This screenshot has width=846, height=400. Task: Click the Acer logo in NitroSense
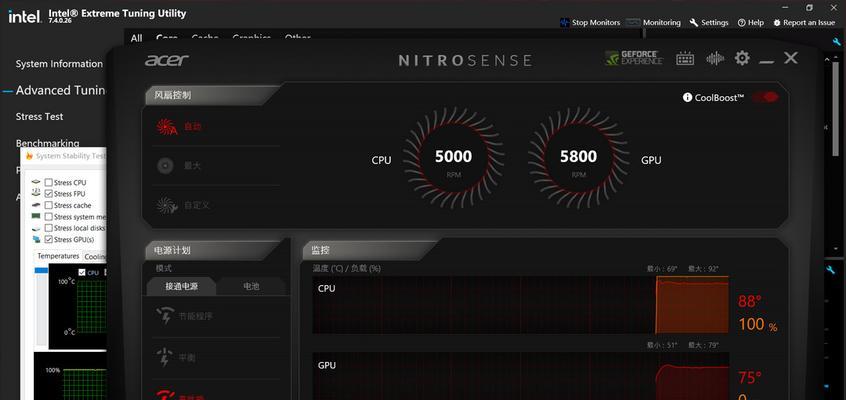point(167,60)
